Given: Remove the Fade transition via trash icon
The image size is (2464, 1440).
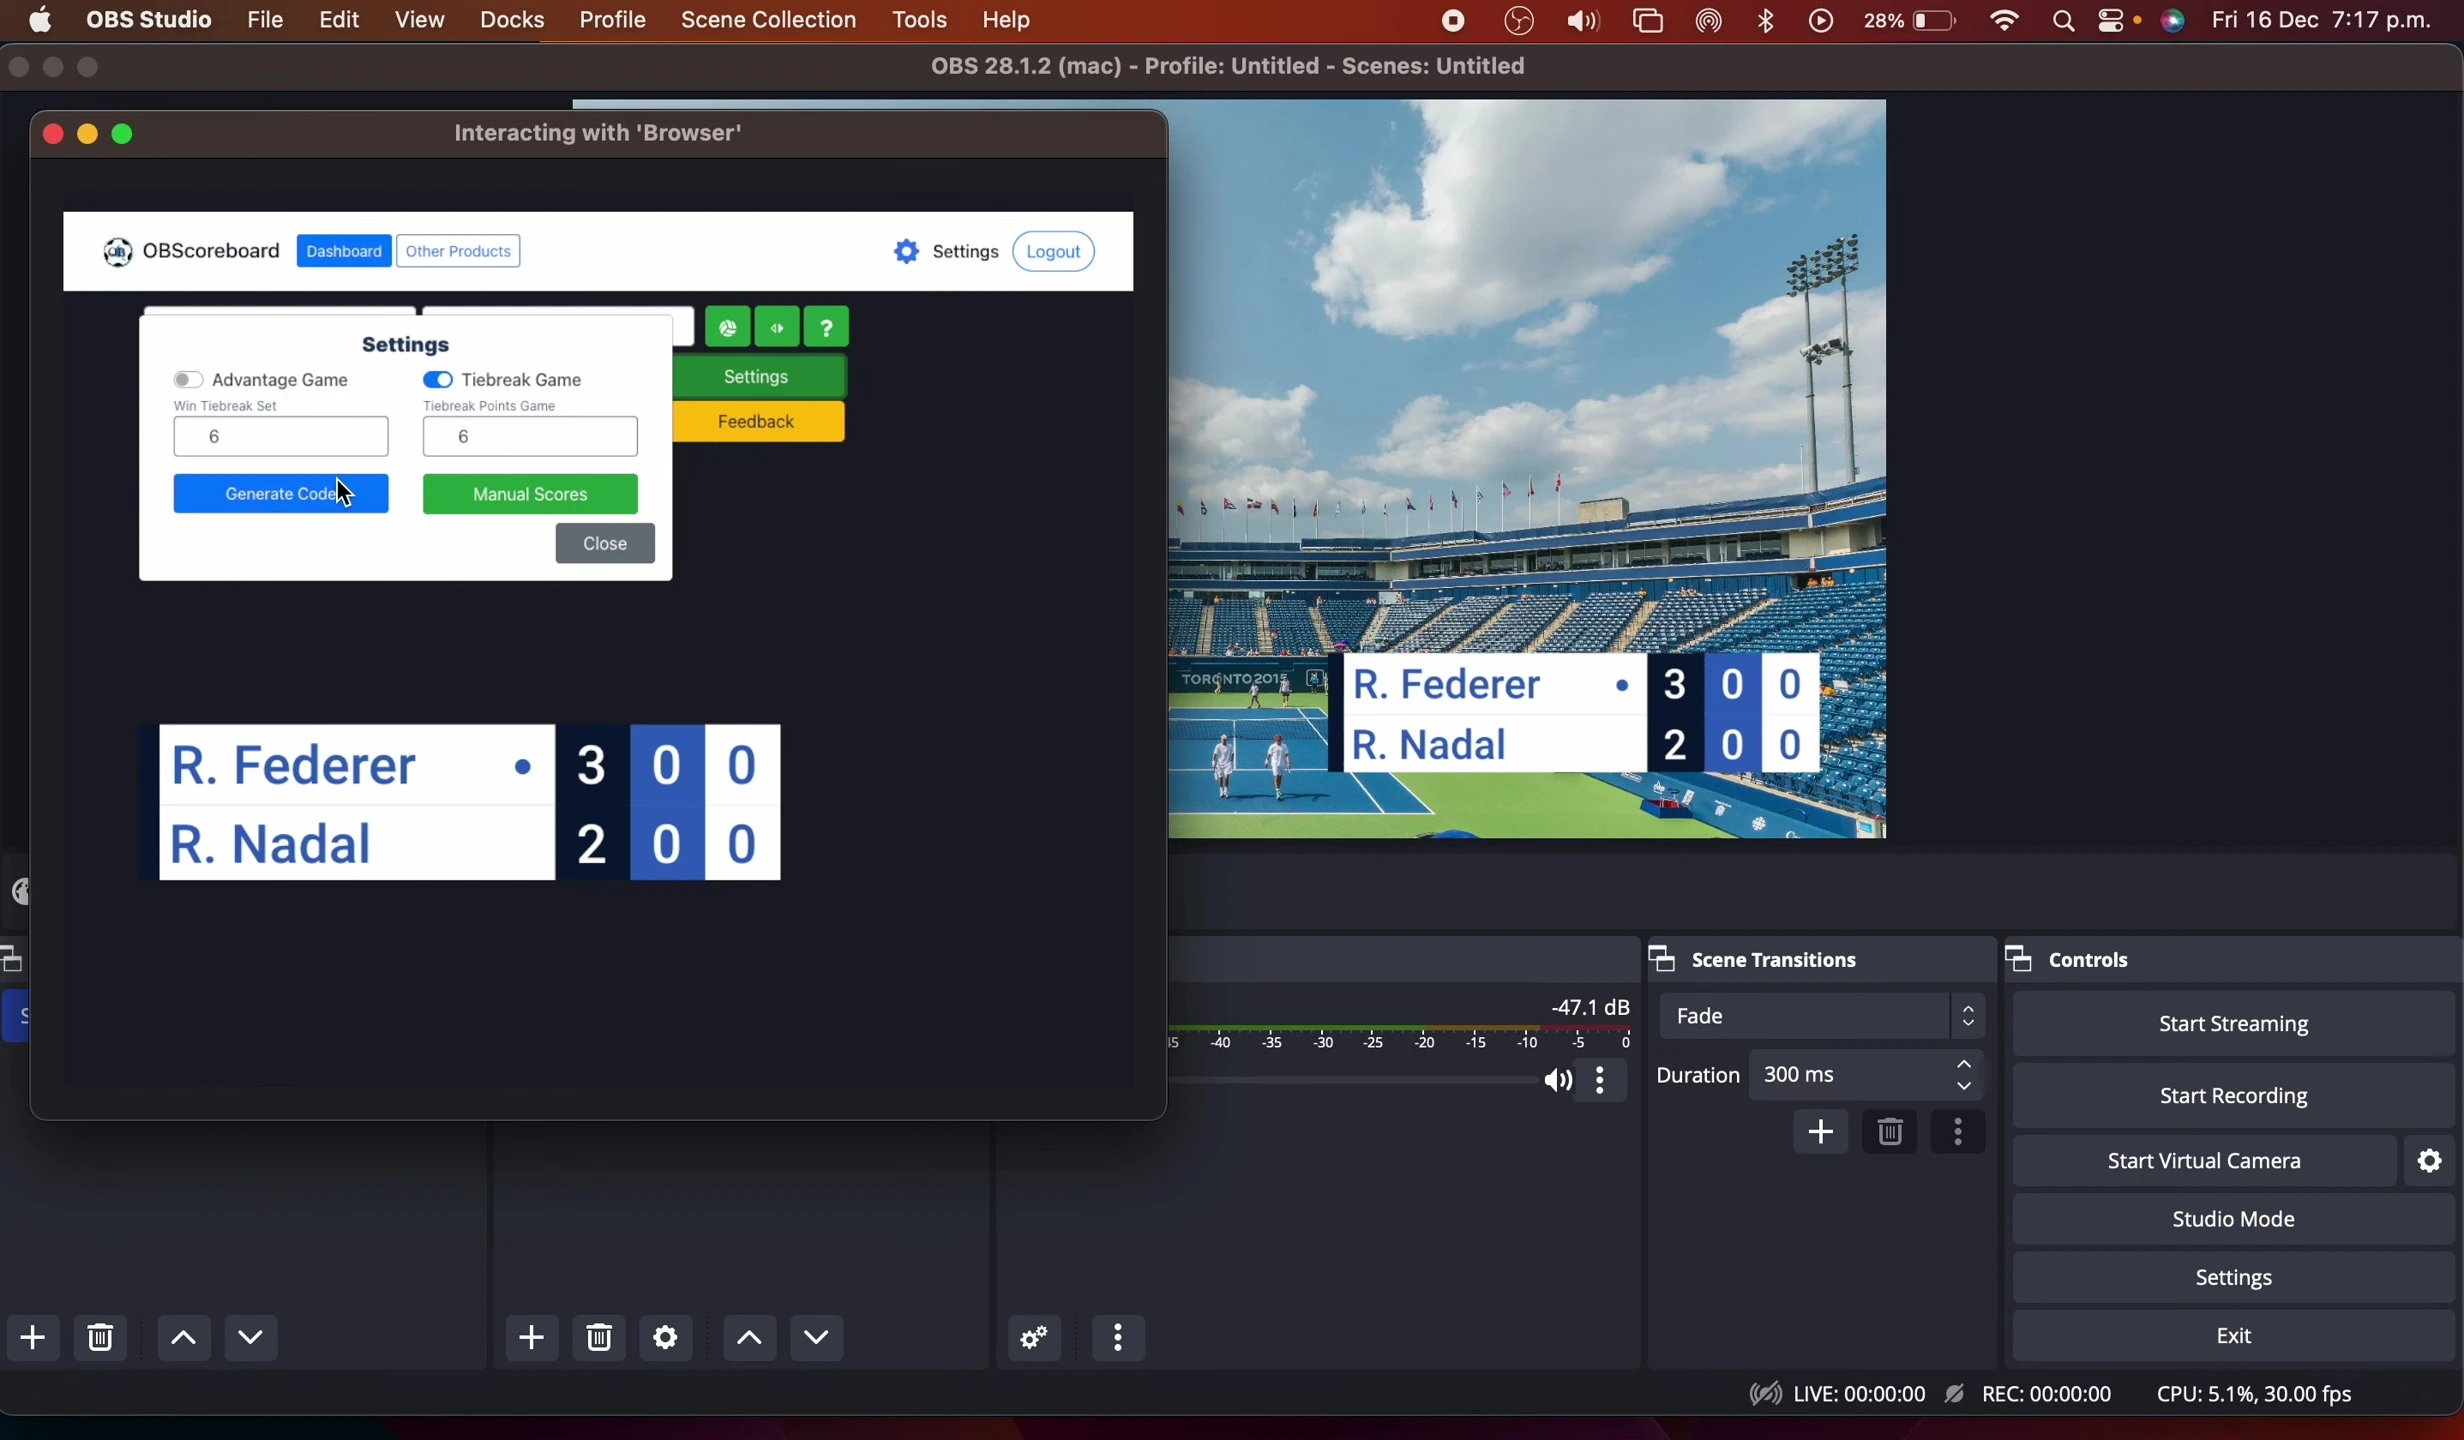Looking at the screenshot, I should point(1888,1131).
